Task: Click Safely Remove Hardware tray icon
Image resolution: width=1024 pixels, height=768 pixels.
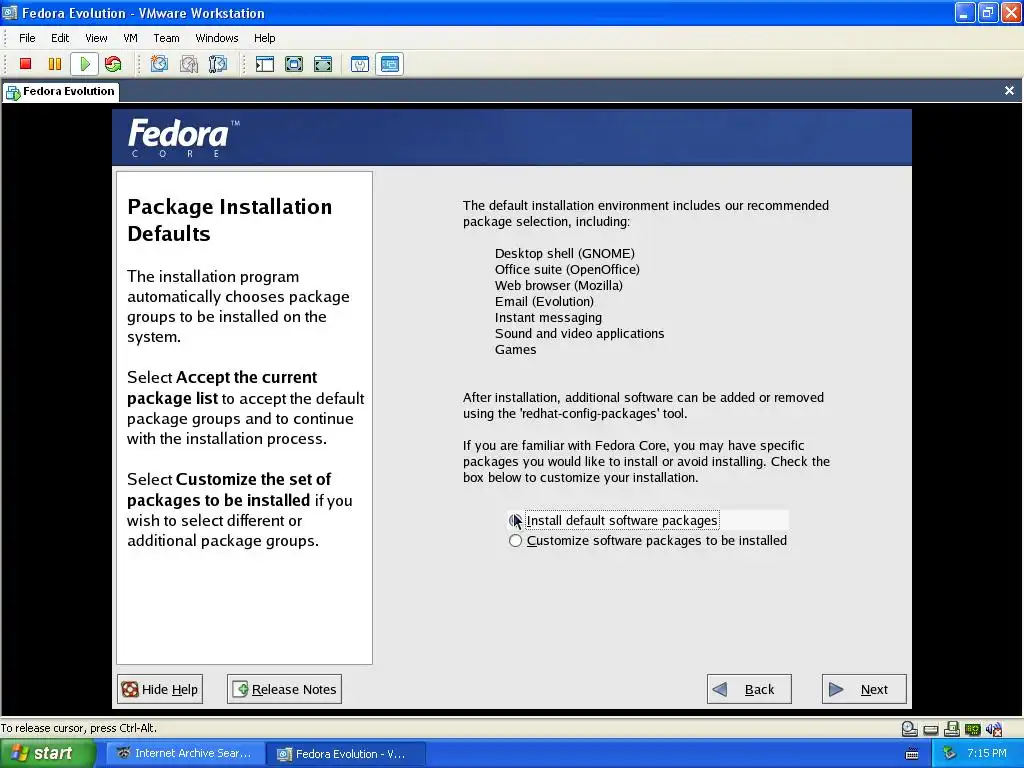Action: pyautogui.click(x=950, y=754)
